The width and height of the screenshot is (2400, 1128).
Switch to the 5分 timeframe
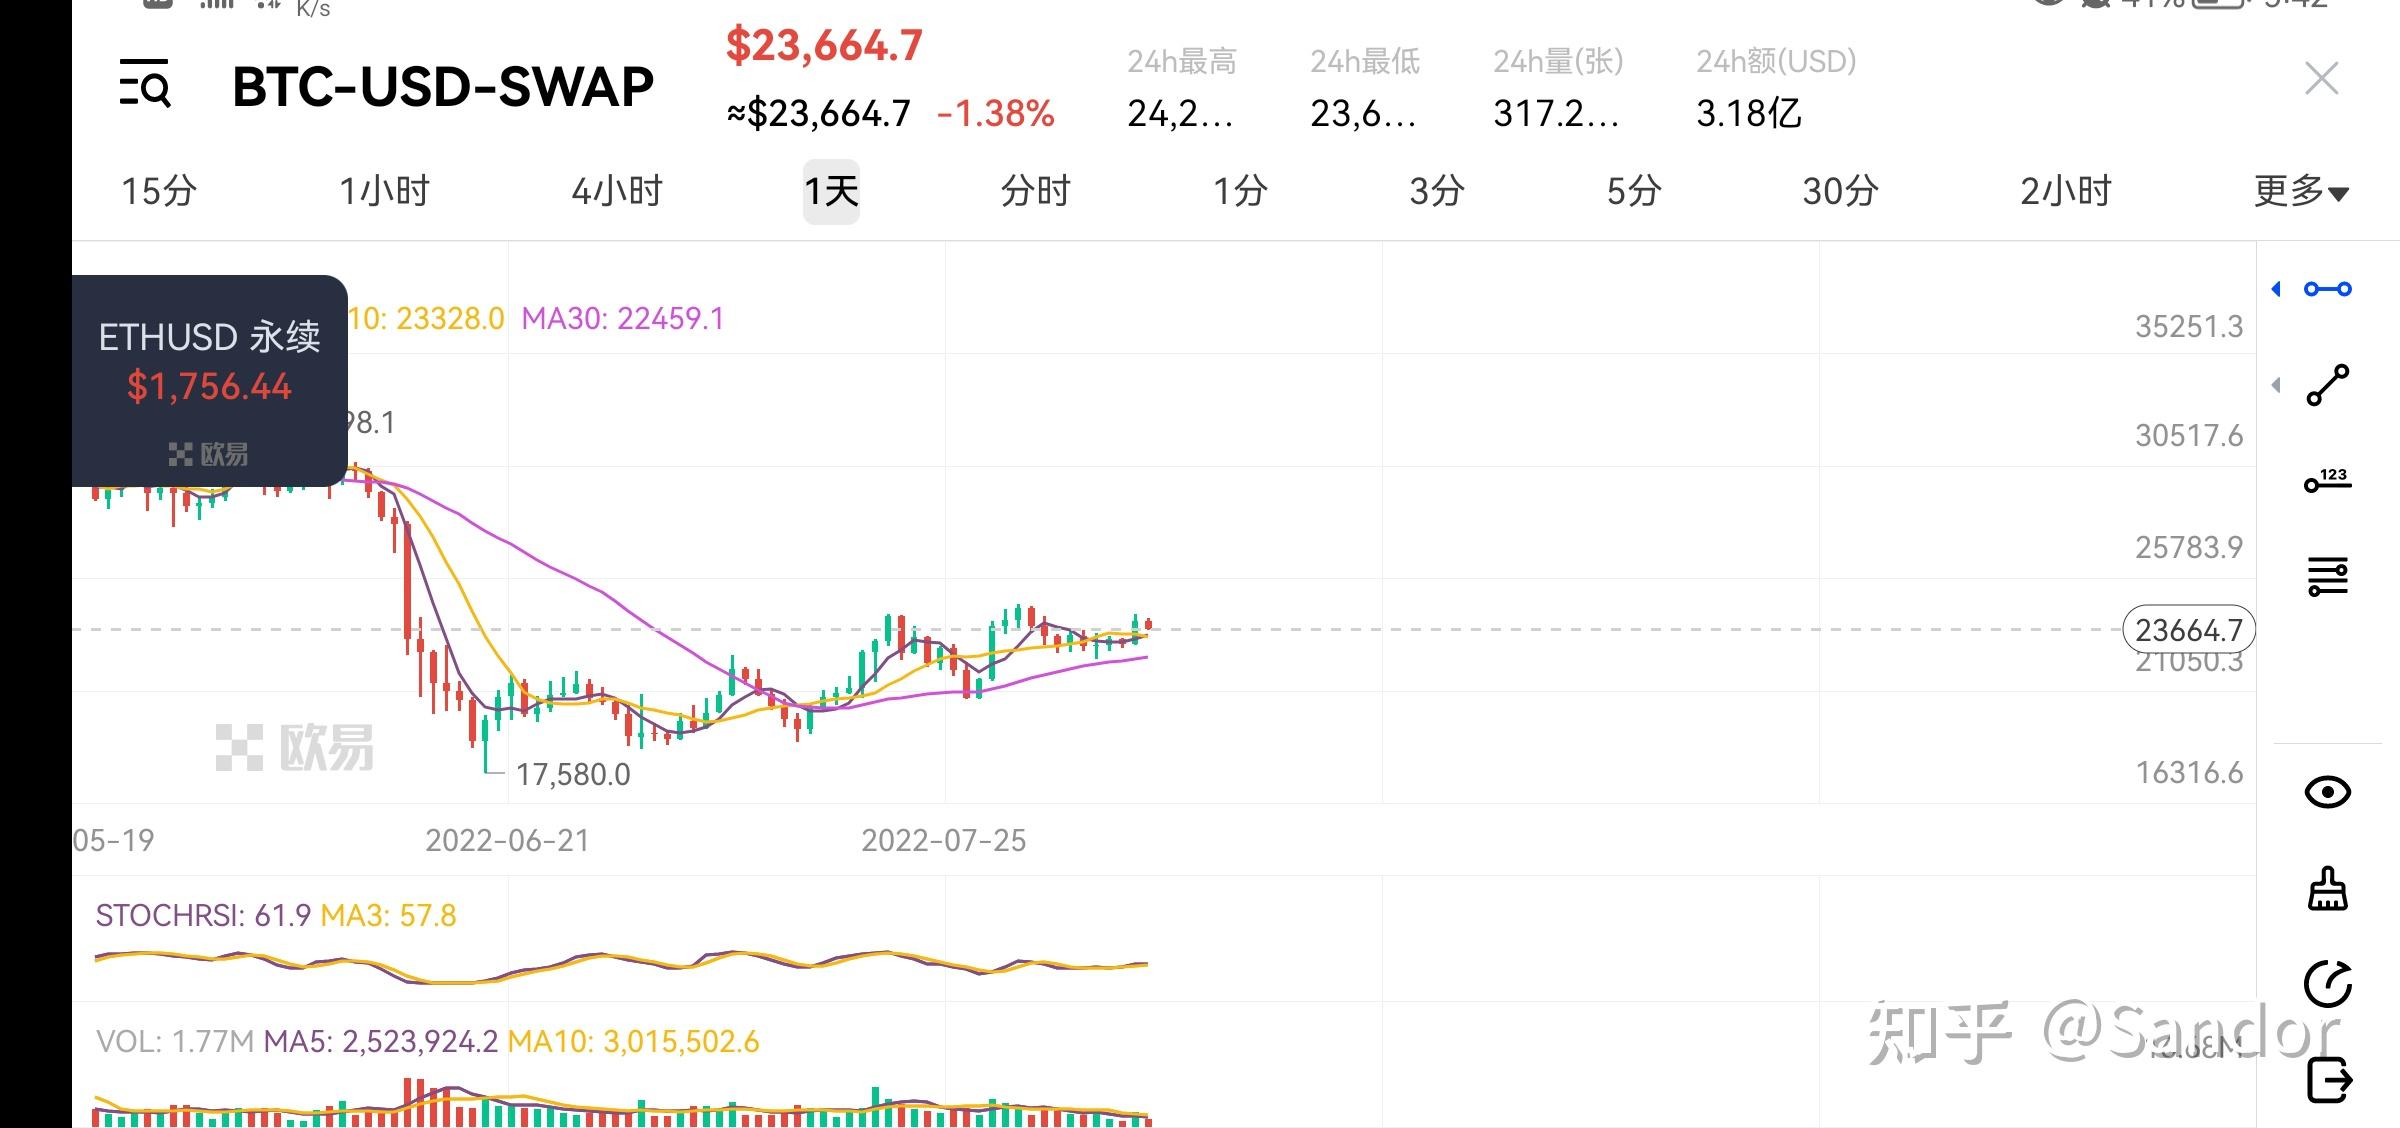1633,191
